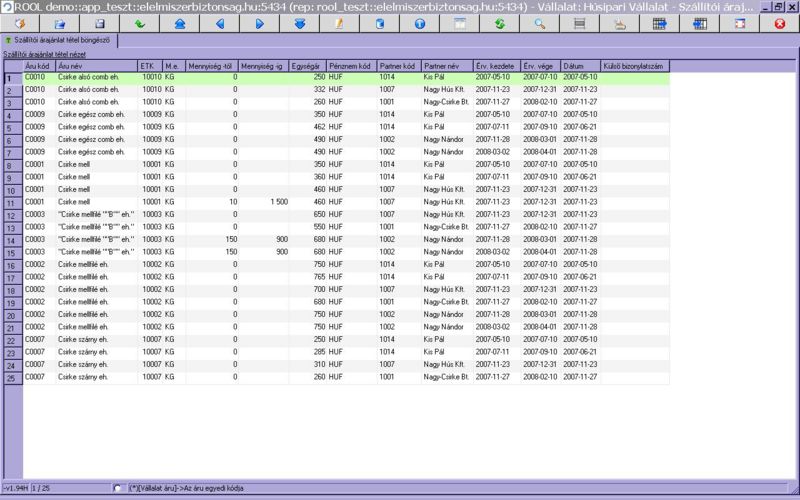Viewport: 800px width, 500px height.
Task: Select the row 25 header in grid
Action: click(x=10, y=378)
